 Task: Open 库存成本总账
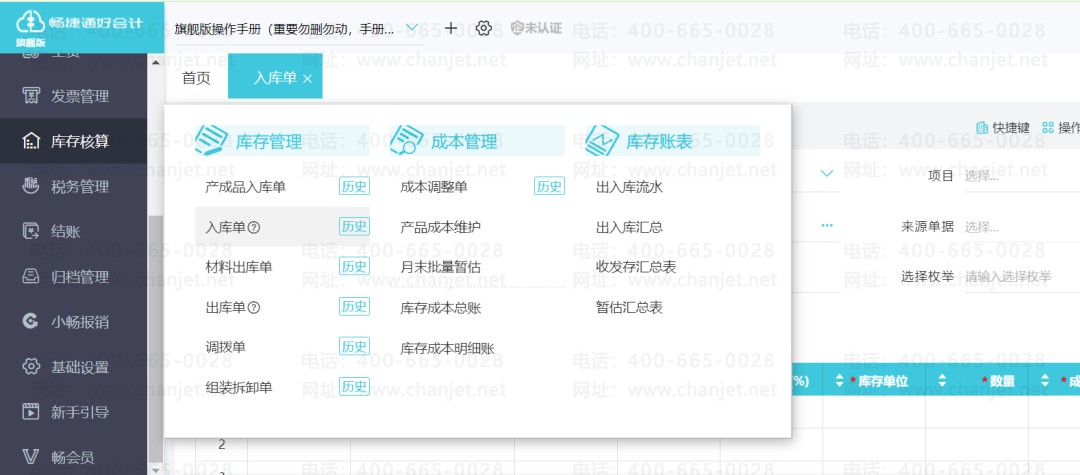(440, 308)
